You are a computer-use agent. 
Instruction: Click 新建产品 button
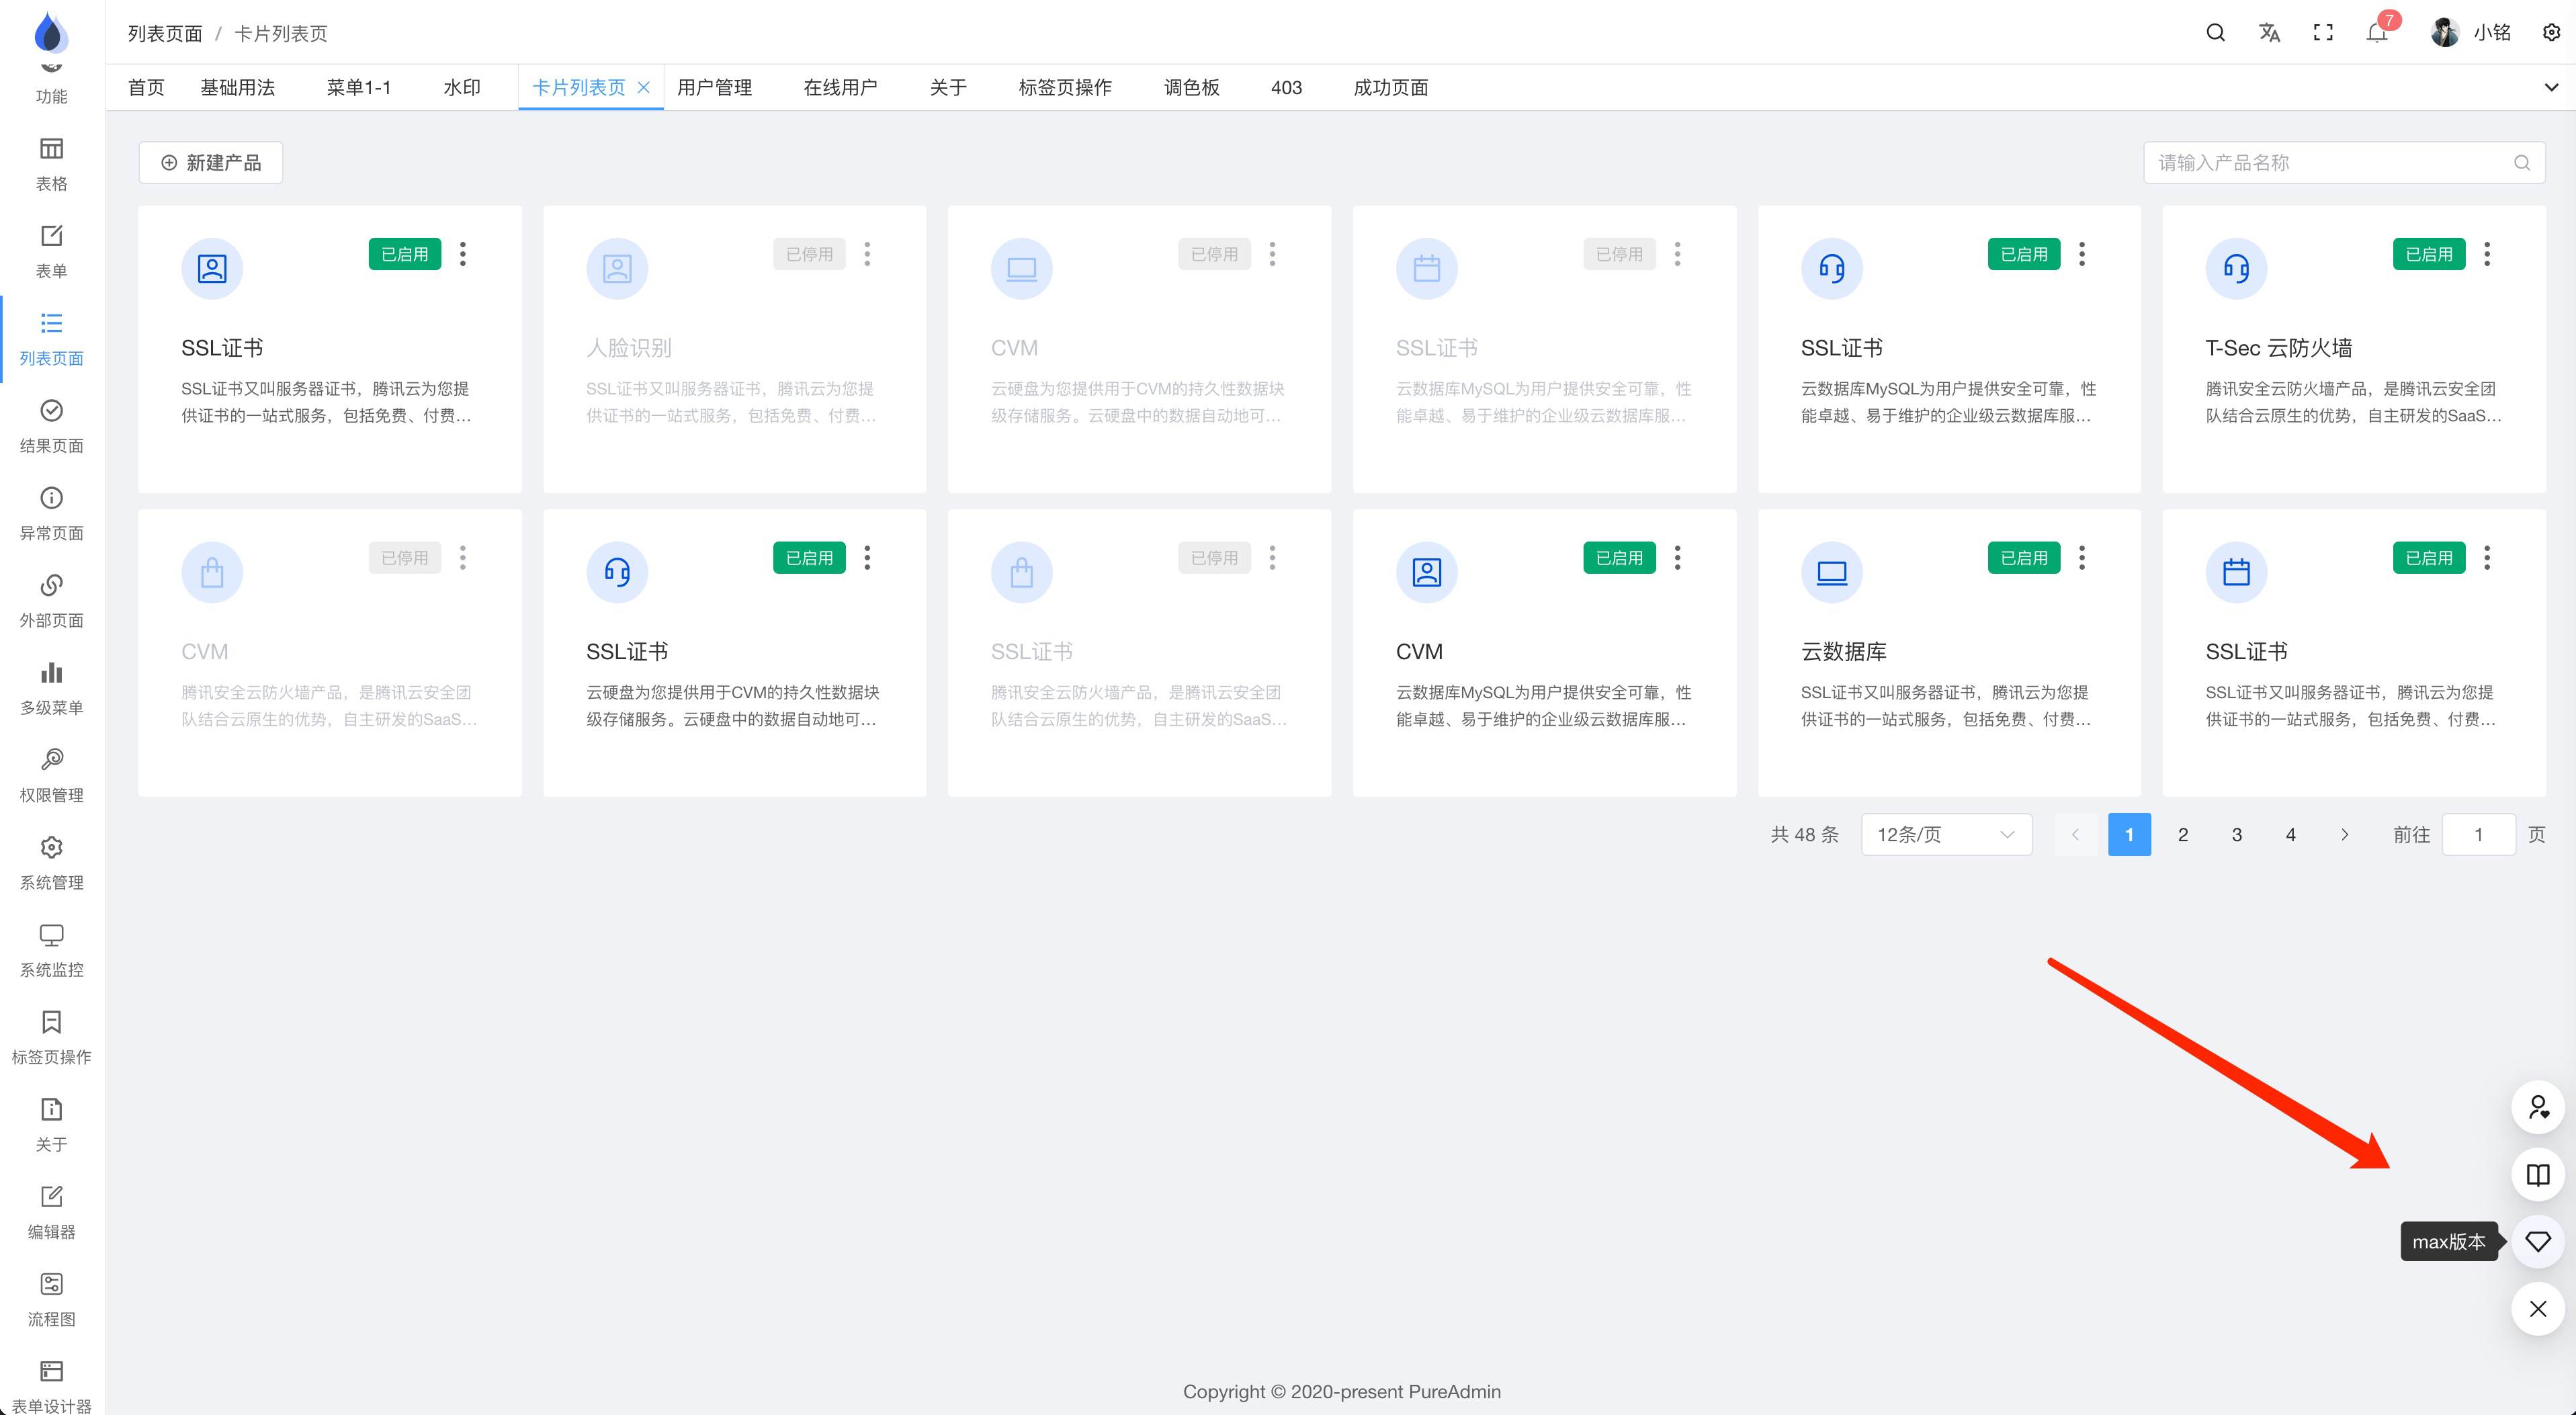pos(211,163)
